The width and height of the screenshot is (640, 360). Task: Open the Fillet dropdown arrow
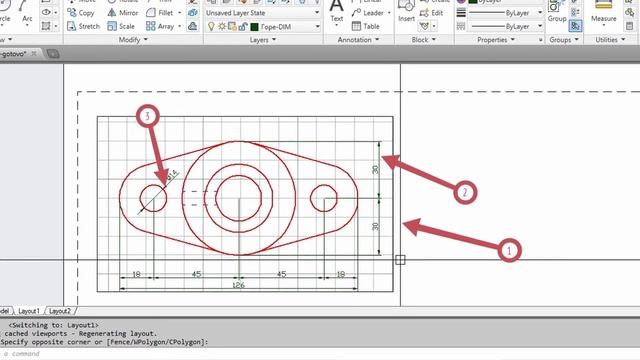[x=179, y=13]
